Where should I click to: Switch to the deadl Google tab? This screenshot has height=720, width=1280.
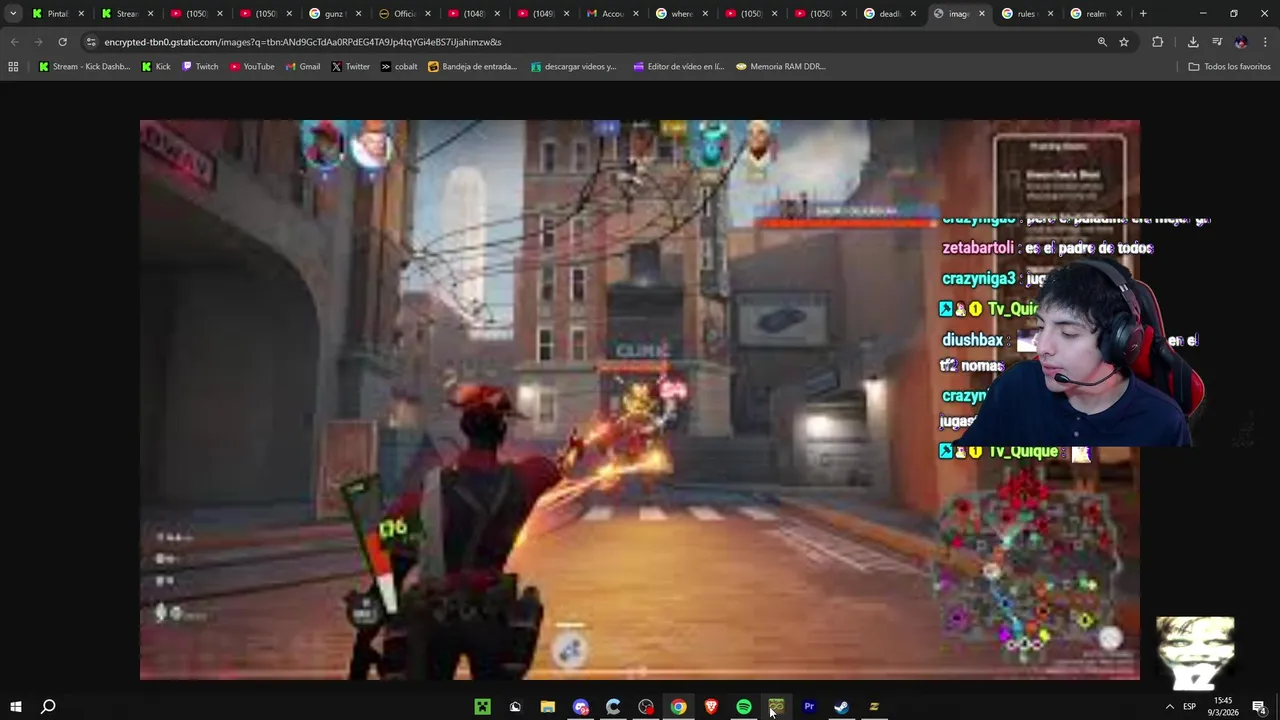coord(887,14)
